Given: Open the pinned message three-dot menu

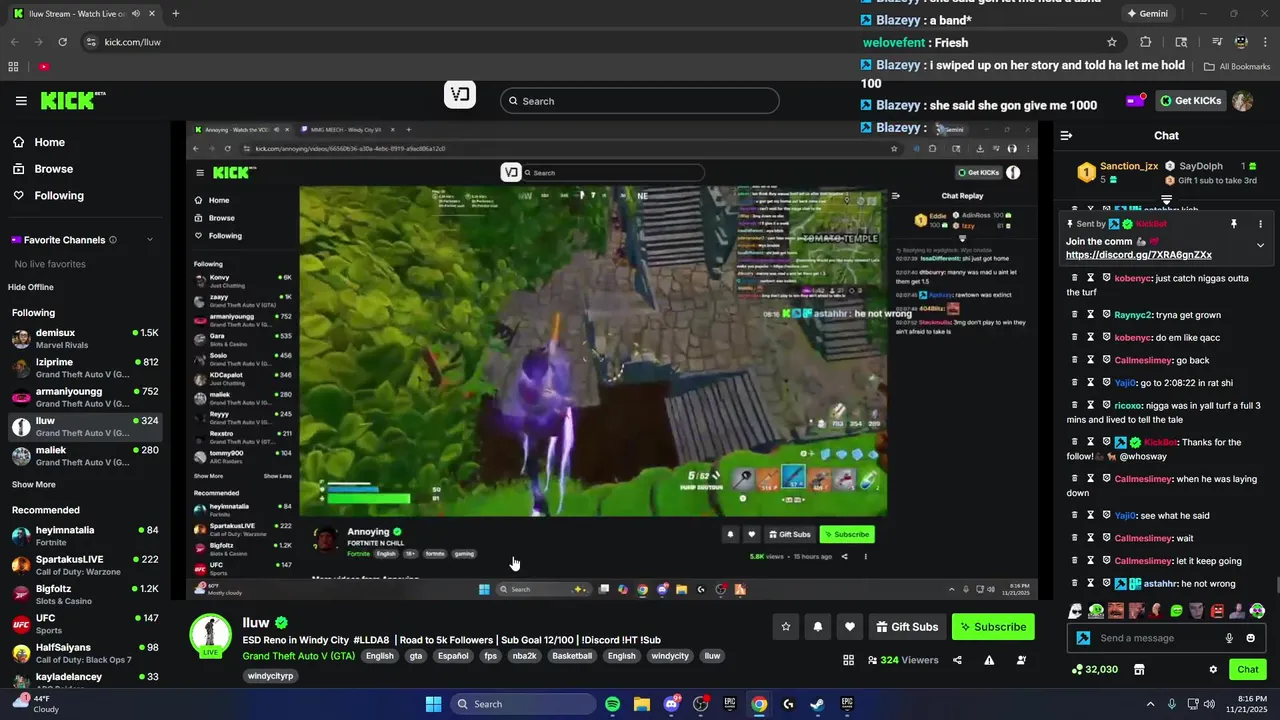Looking at the screenshot, I should 1260,224.
